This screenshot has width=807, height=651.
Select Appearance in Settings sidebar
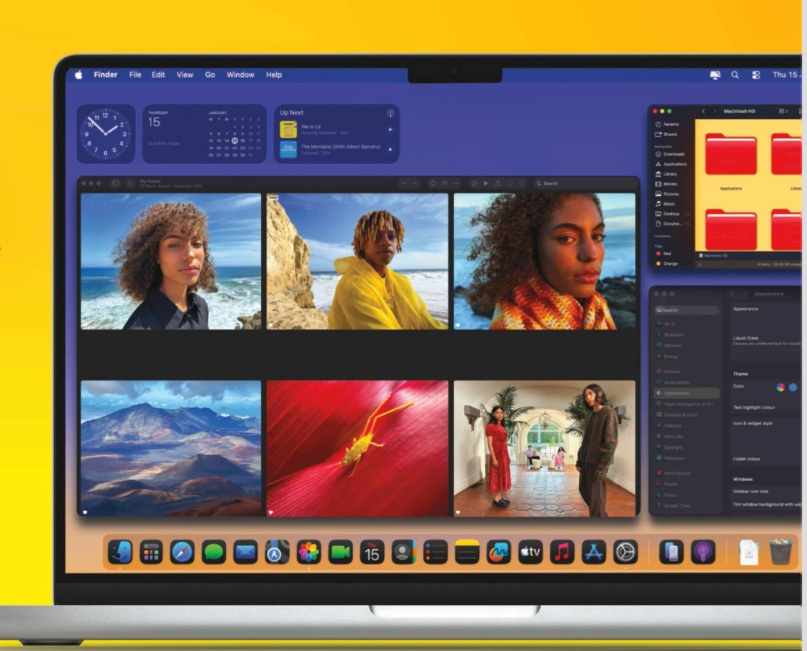pyautogui.click(x=687, y=393)
